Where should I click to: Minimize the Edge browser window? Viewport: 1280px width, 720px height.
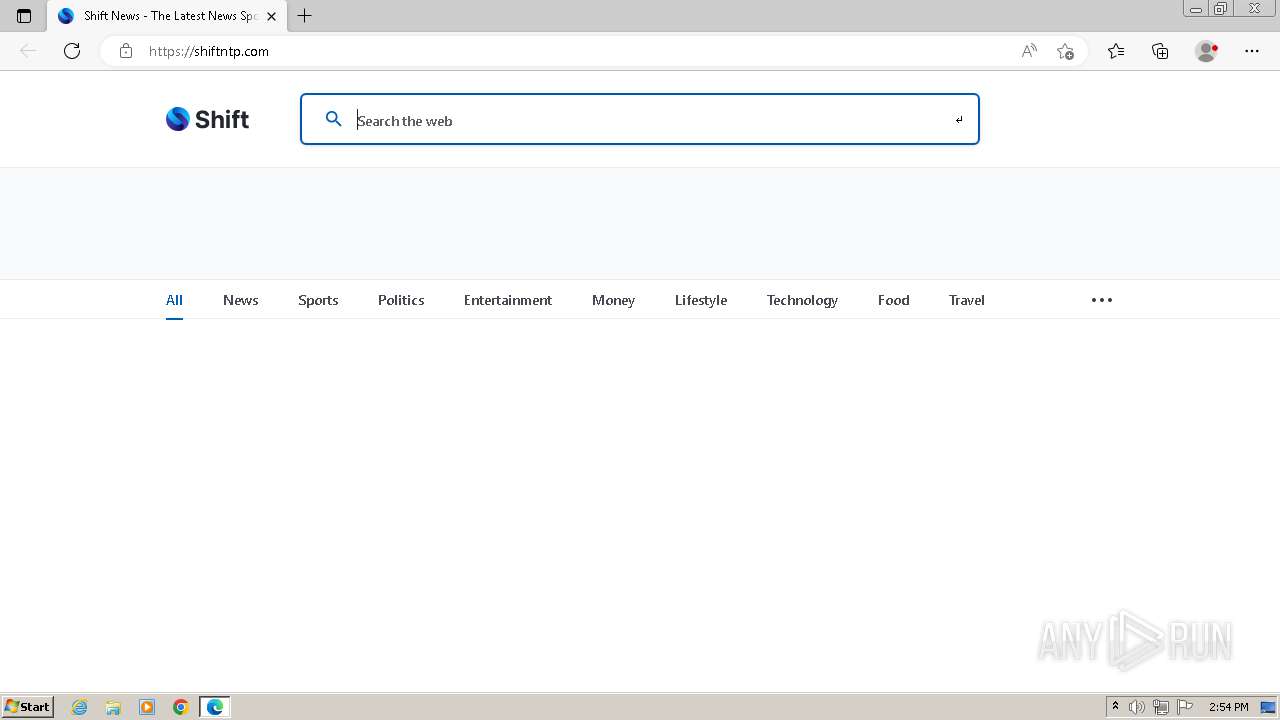click(x=1196, y=9)
